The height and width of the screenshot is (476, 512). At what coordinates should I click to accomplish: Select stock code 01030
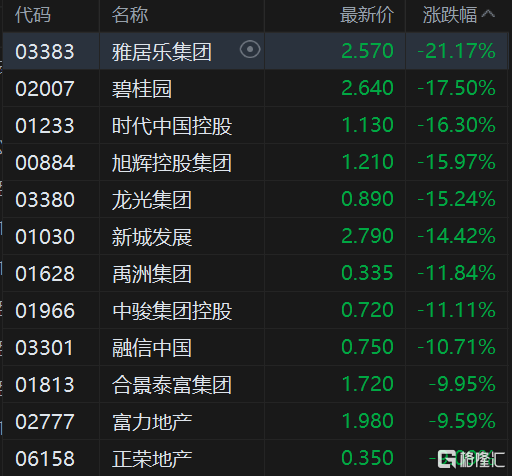(45, 237)
